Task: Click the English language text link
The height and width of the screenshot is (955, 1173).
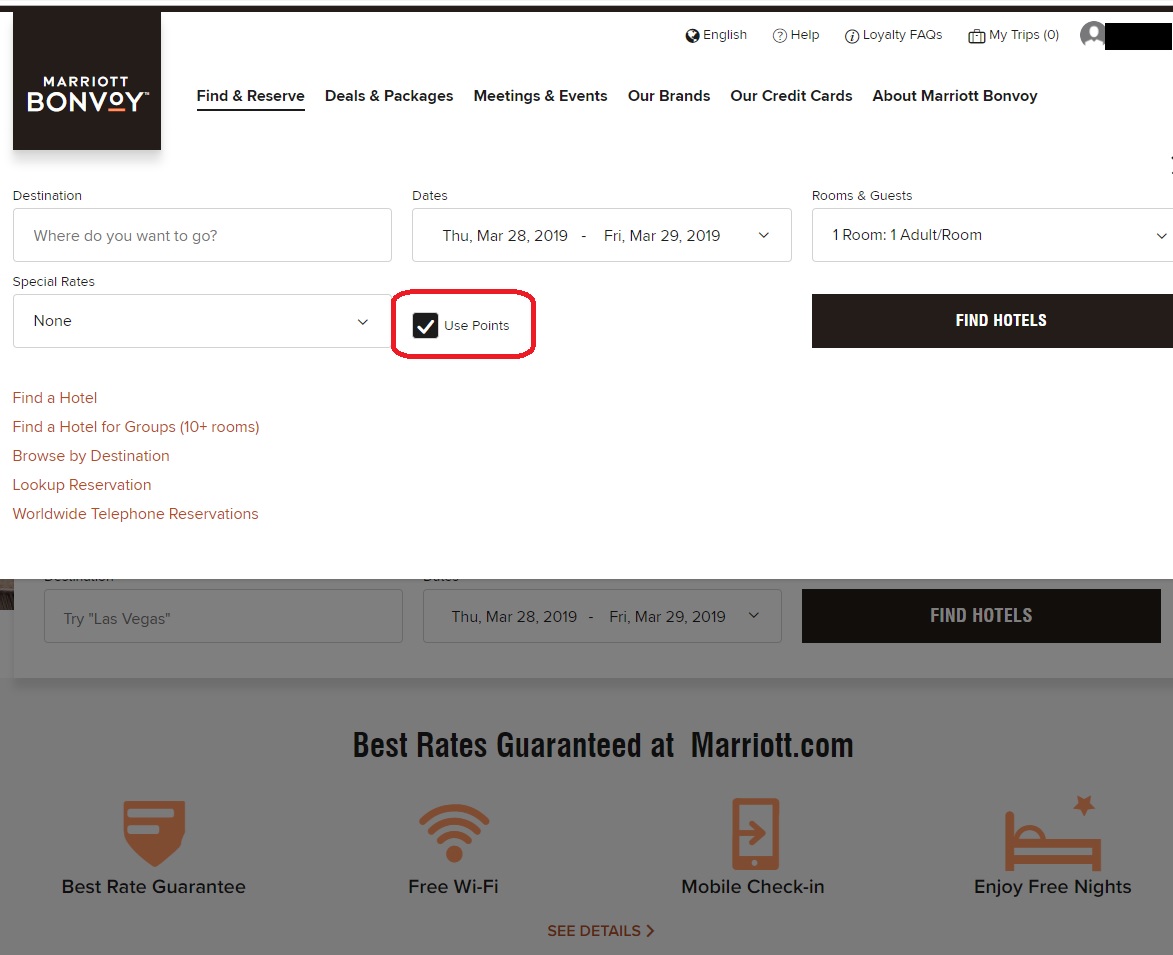Action: pyautogui.click(x=725, y=35)
